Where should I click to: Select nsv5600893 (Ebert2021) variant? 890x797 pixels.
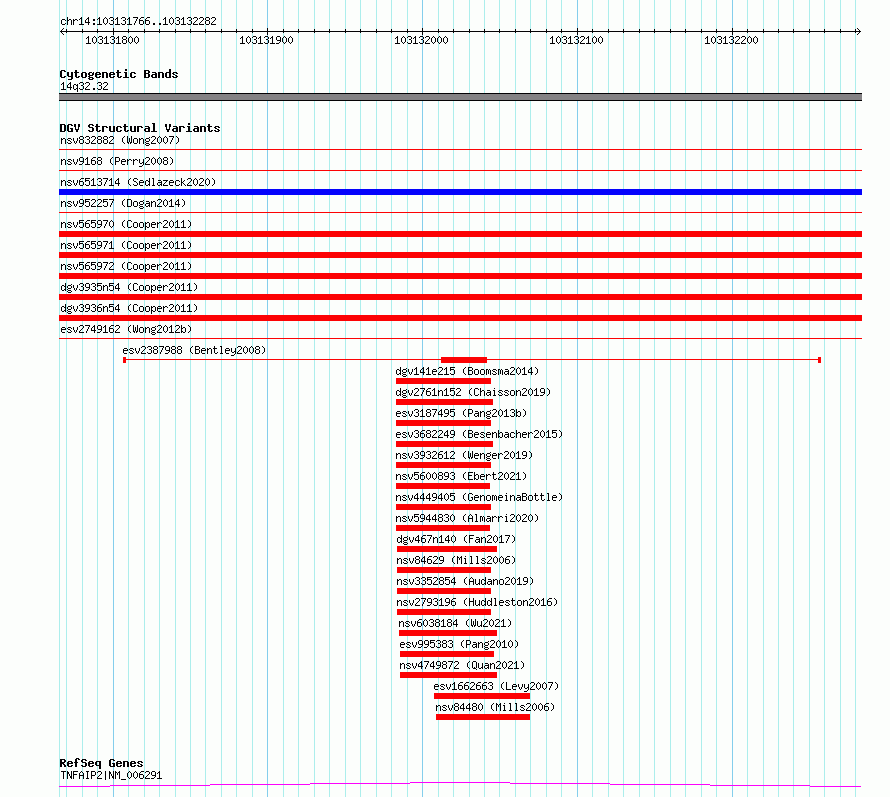[461, 476]
